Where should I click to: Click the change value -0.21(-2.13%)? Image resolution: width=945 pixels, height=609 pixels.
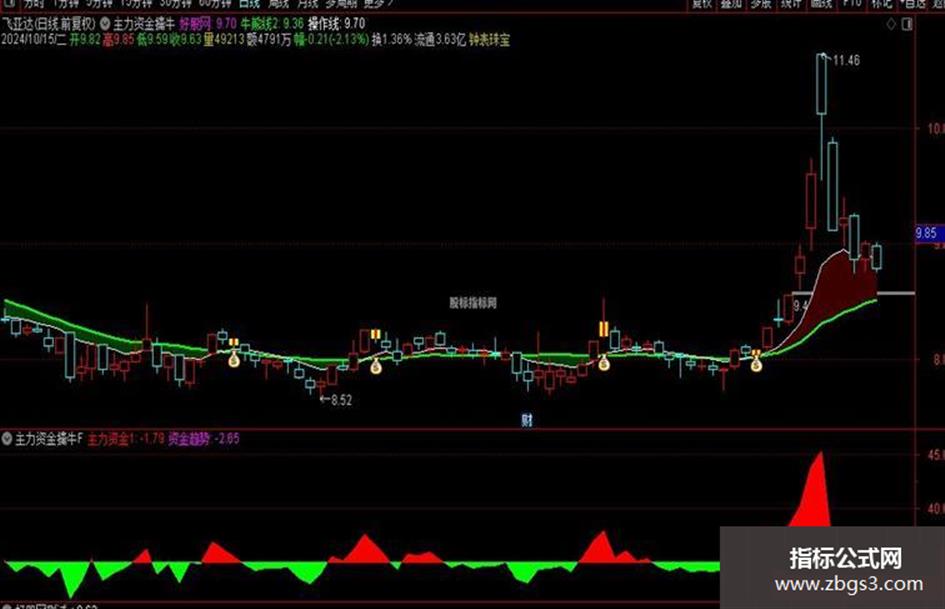pyautogui.click(x=339, y=40)
